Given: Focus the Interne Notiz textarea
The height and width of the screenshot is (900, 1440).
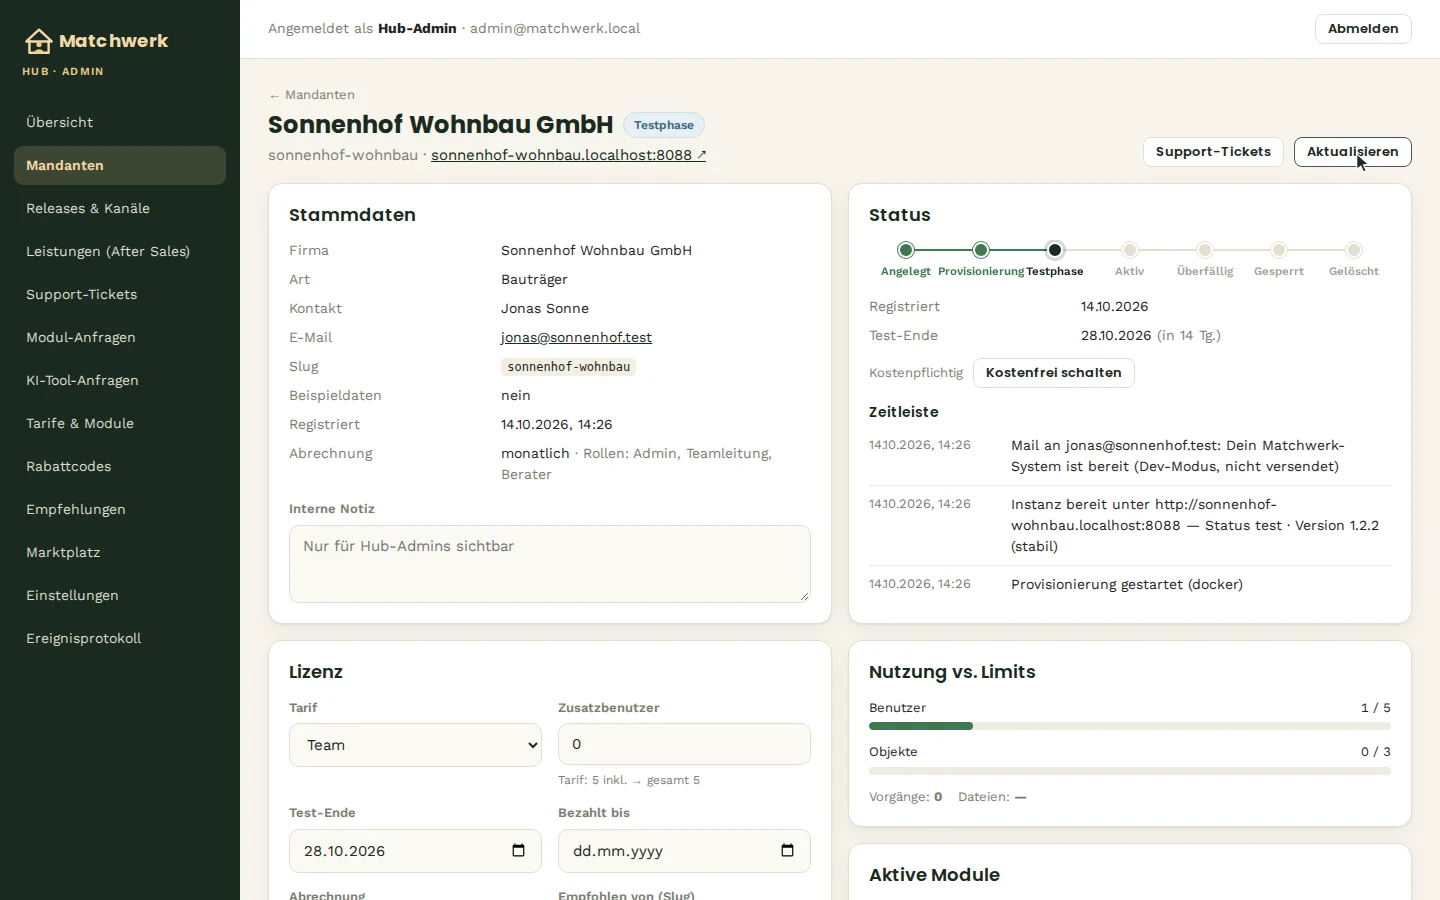Looking at the screenshot, I should pos(550,564).
